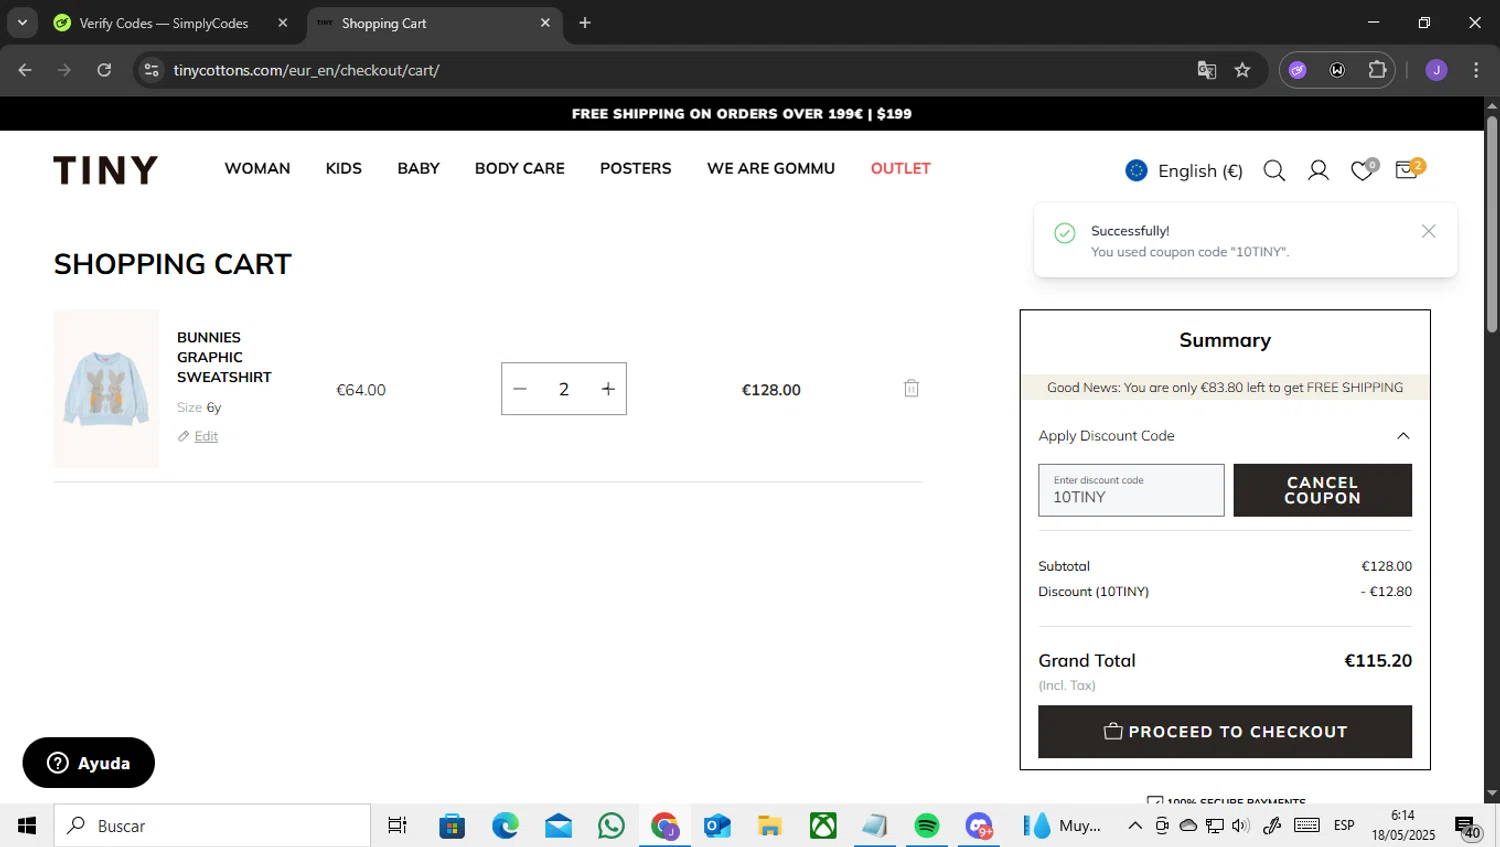Open the KIDS menu
This screenshot has width=1500, height=847.
click(x=344, y=169)
